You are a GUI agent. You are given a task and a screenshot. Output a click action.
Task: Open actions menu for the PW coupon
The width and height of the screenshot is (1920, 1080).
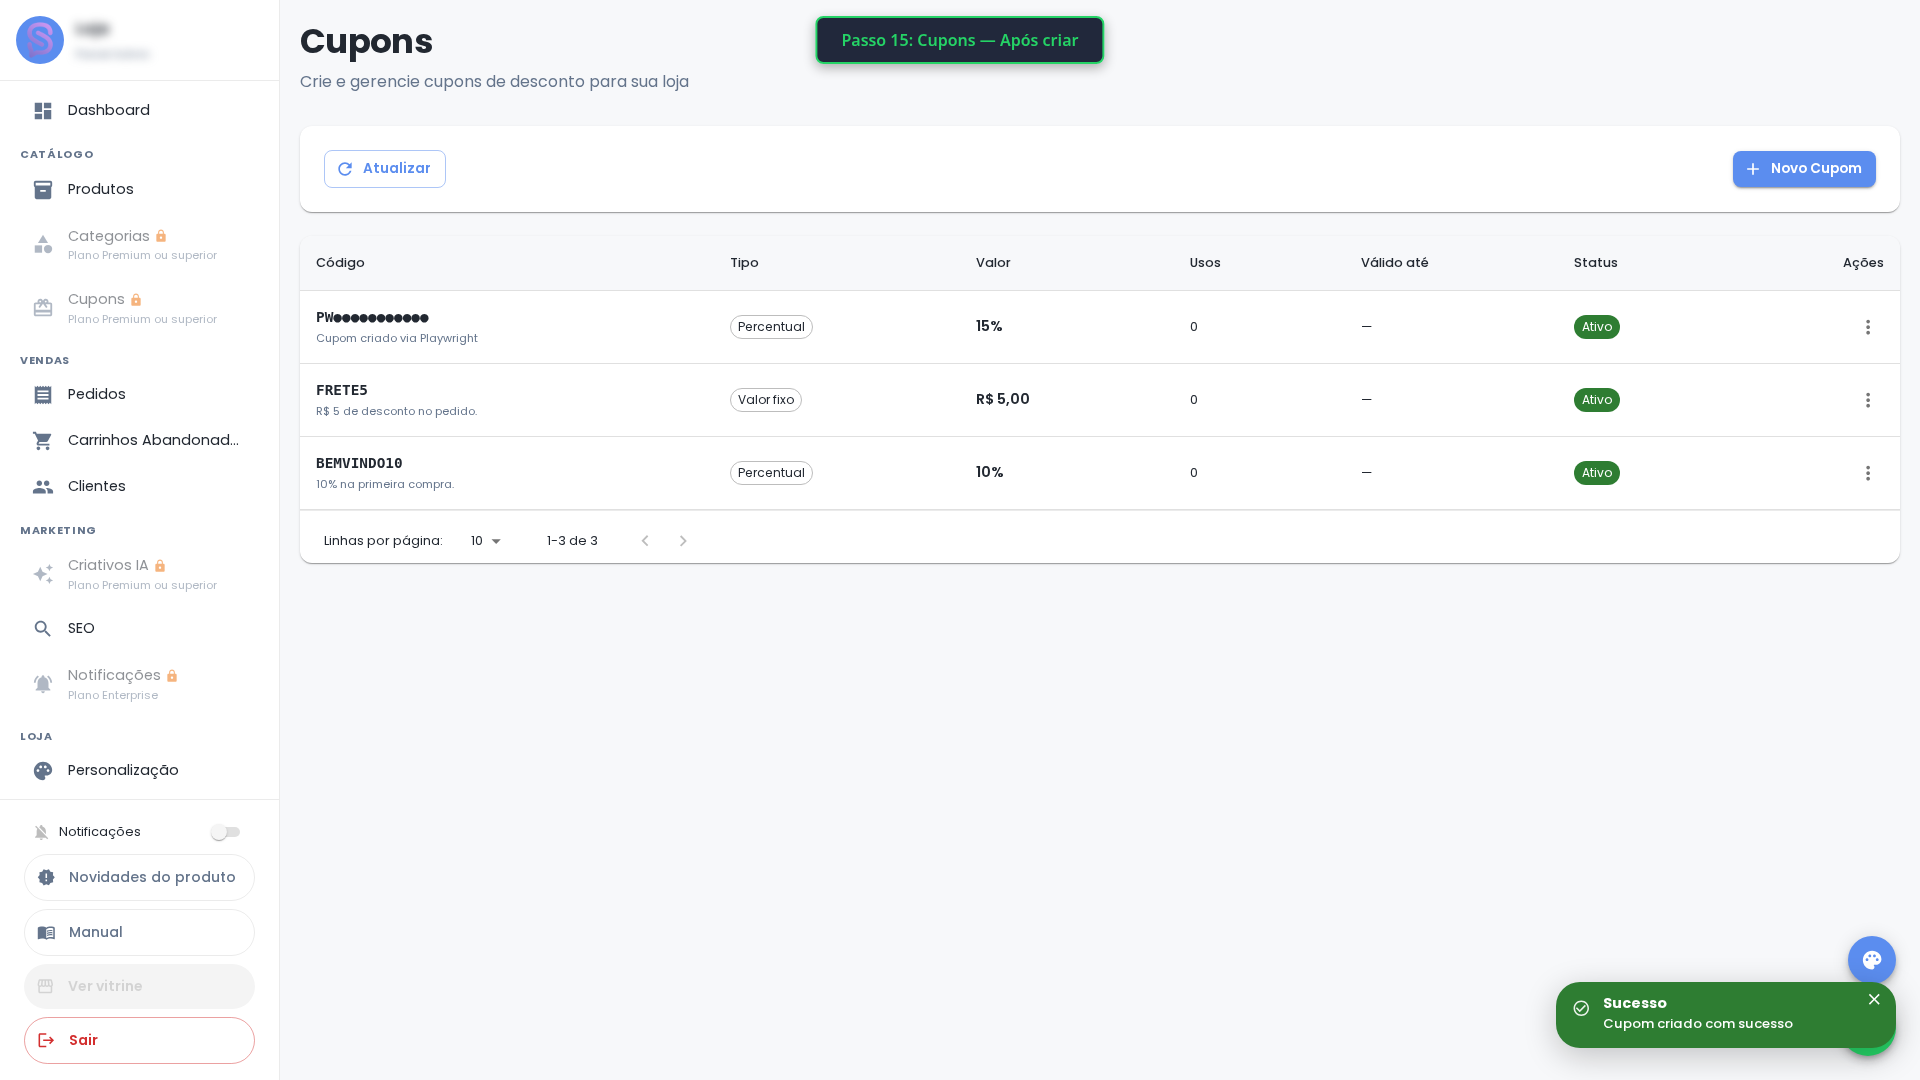click(x=1868, y=327)
